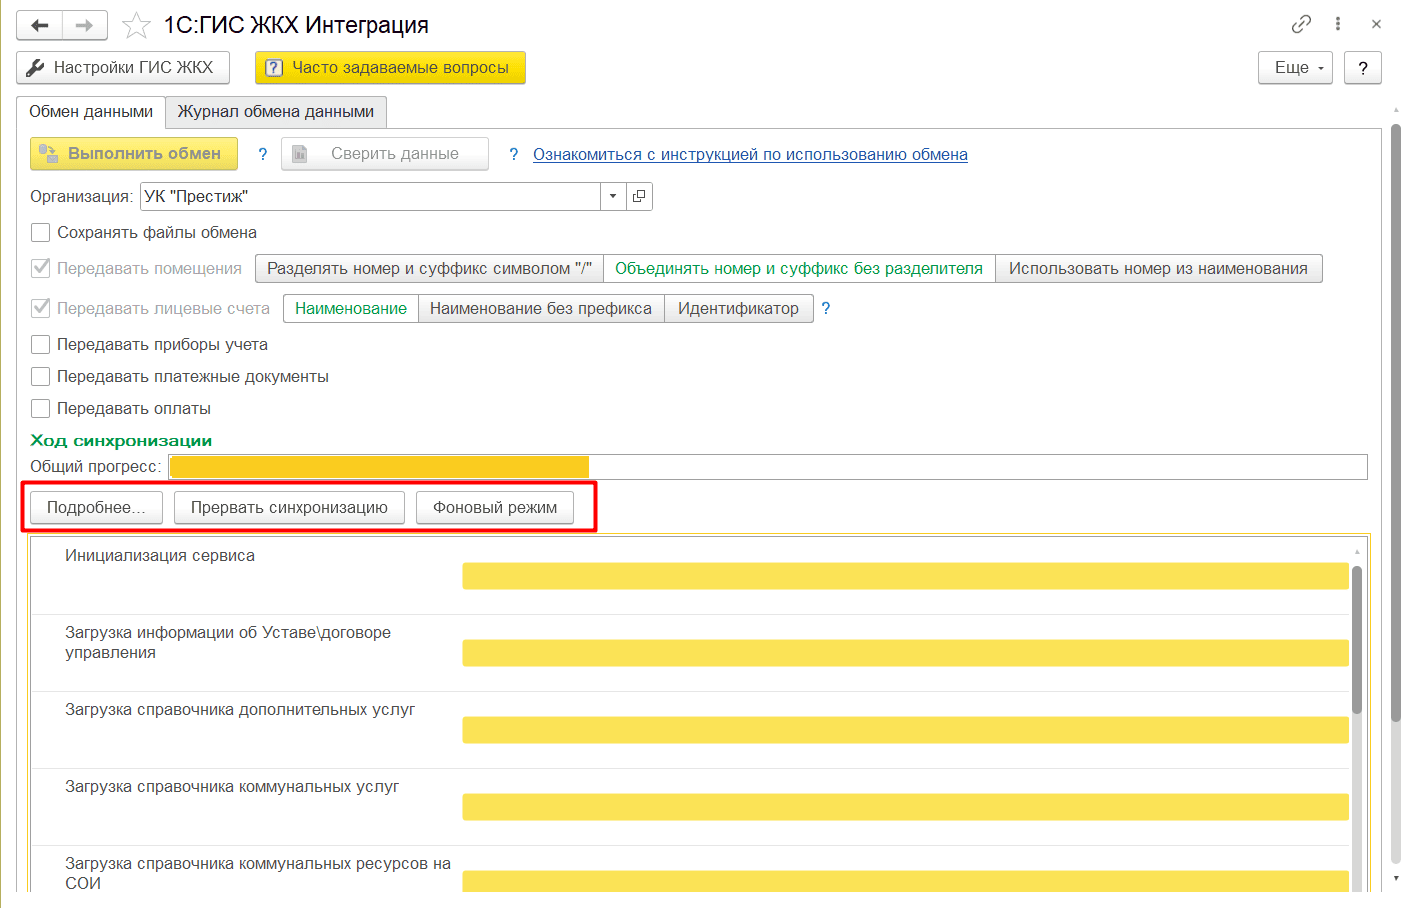The image size is (1406, 908).
Task: Click the Организация input field
Action: [370, 196]
